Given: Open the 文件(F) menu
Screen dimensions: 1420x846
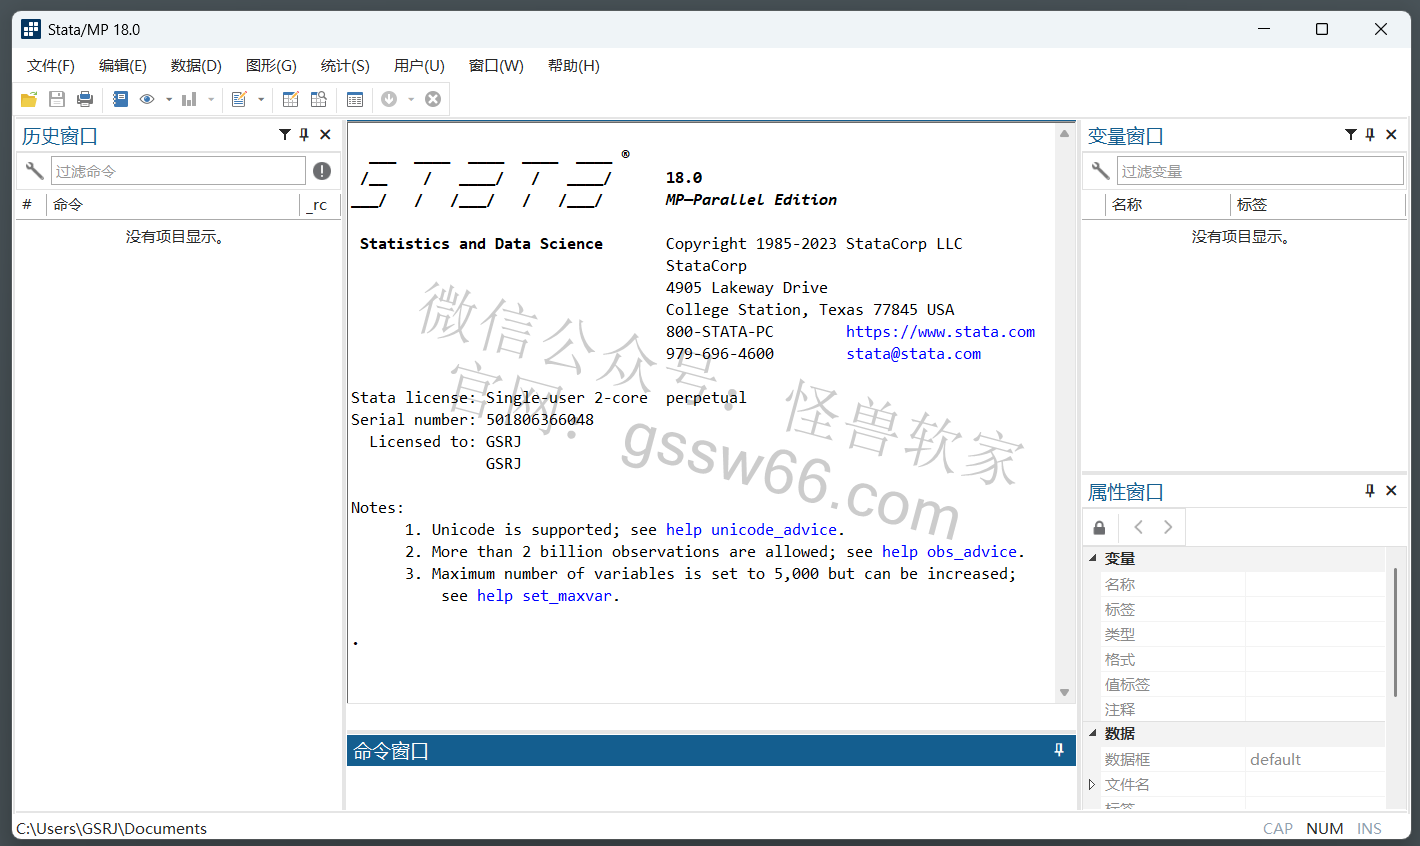Looking at the screenshot, I should pyautogui.click(x=51, y=66).
